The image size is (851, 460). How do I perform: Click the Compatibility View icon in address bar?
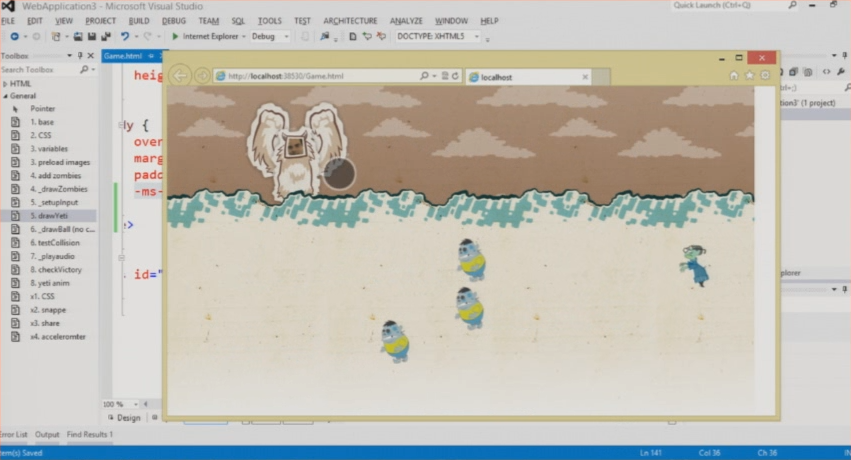[445, 76]
